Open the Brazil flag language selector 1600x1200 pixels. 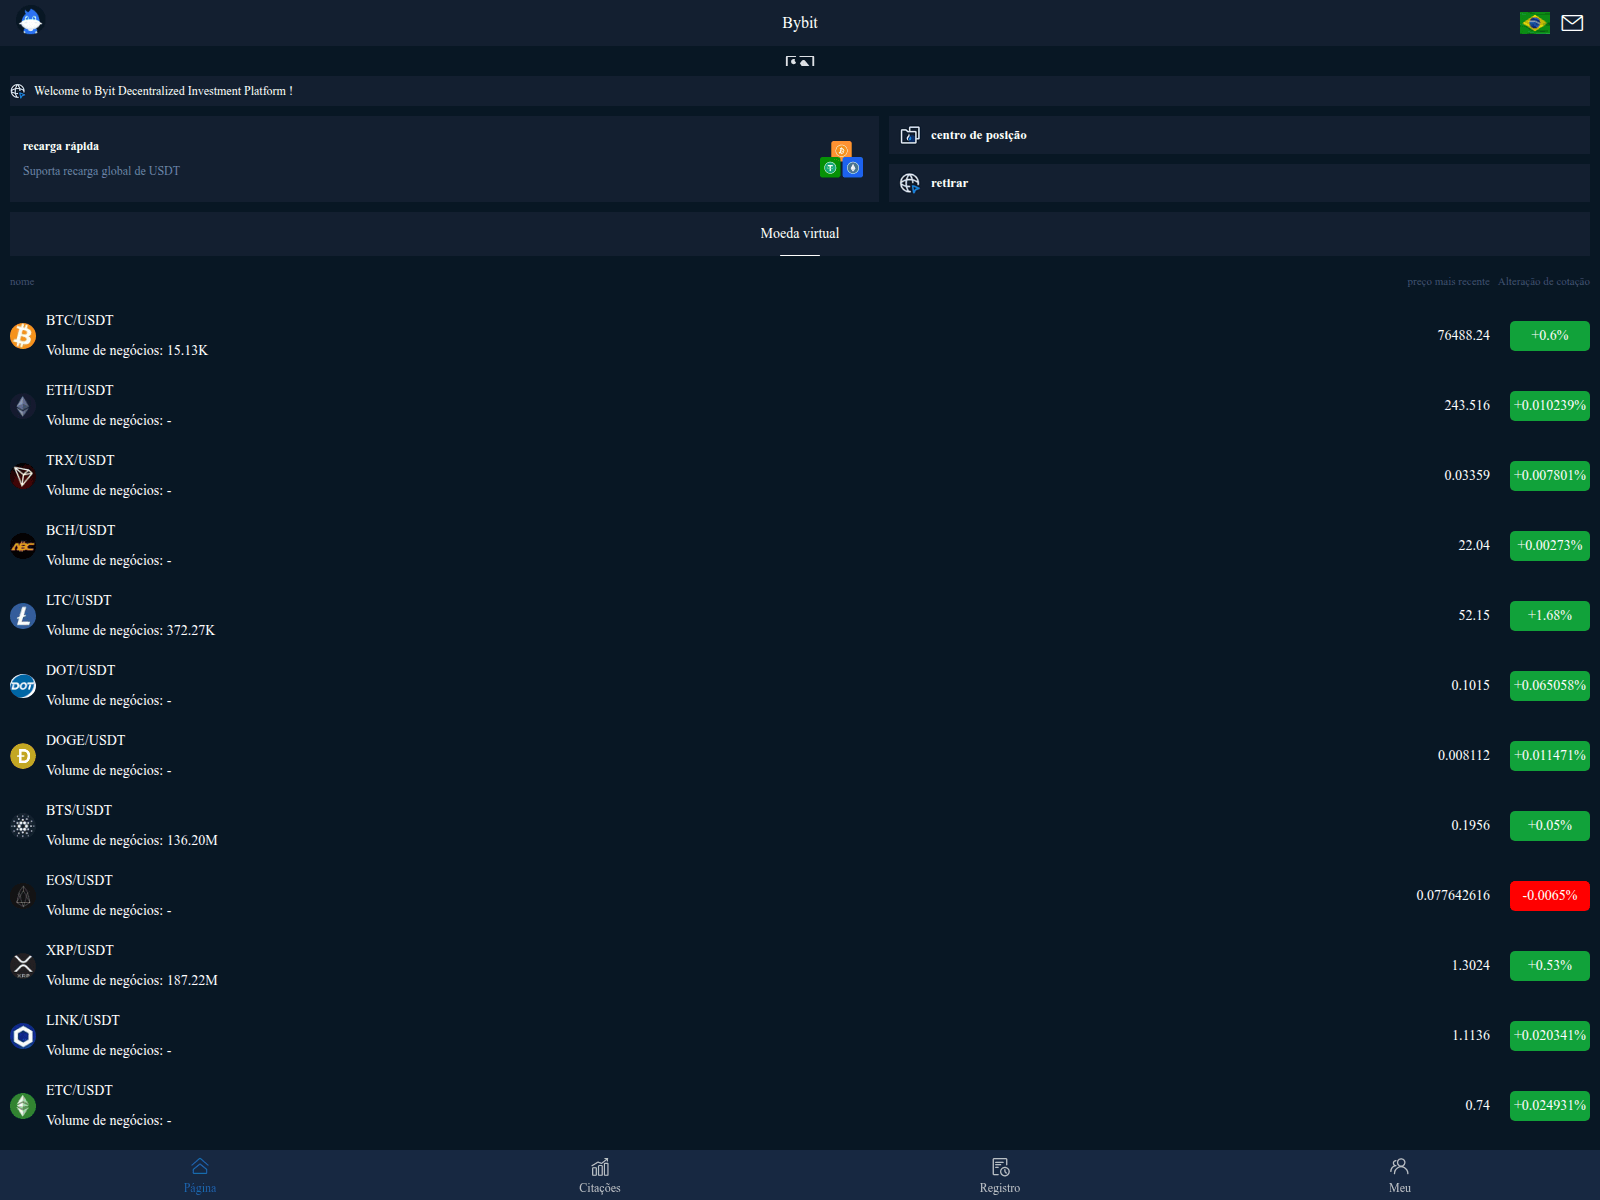tap(1534, 23)
